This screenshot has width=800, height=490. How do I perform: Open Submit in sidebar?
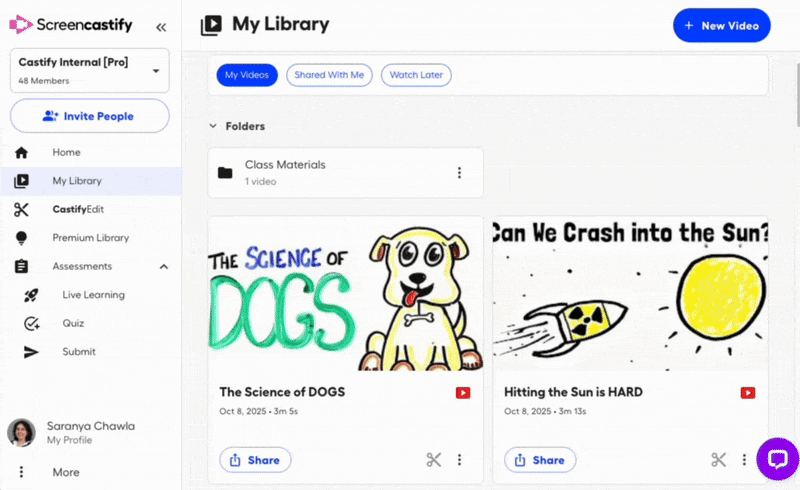point(79,352)
